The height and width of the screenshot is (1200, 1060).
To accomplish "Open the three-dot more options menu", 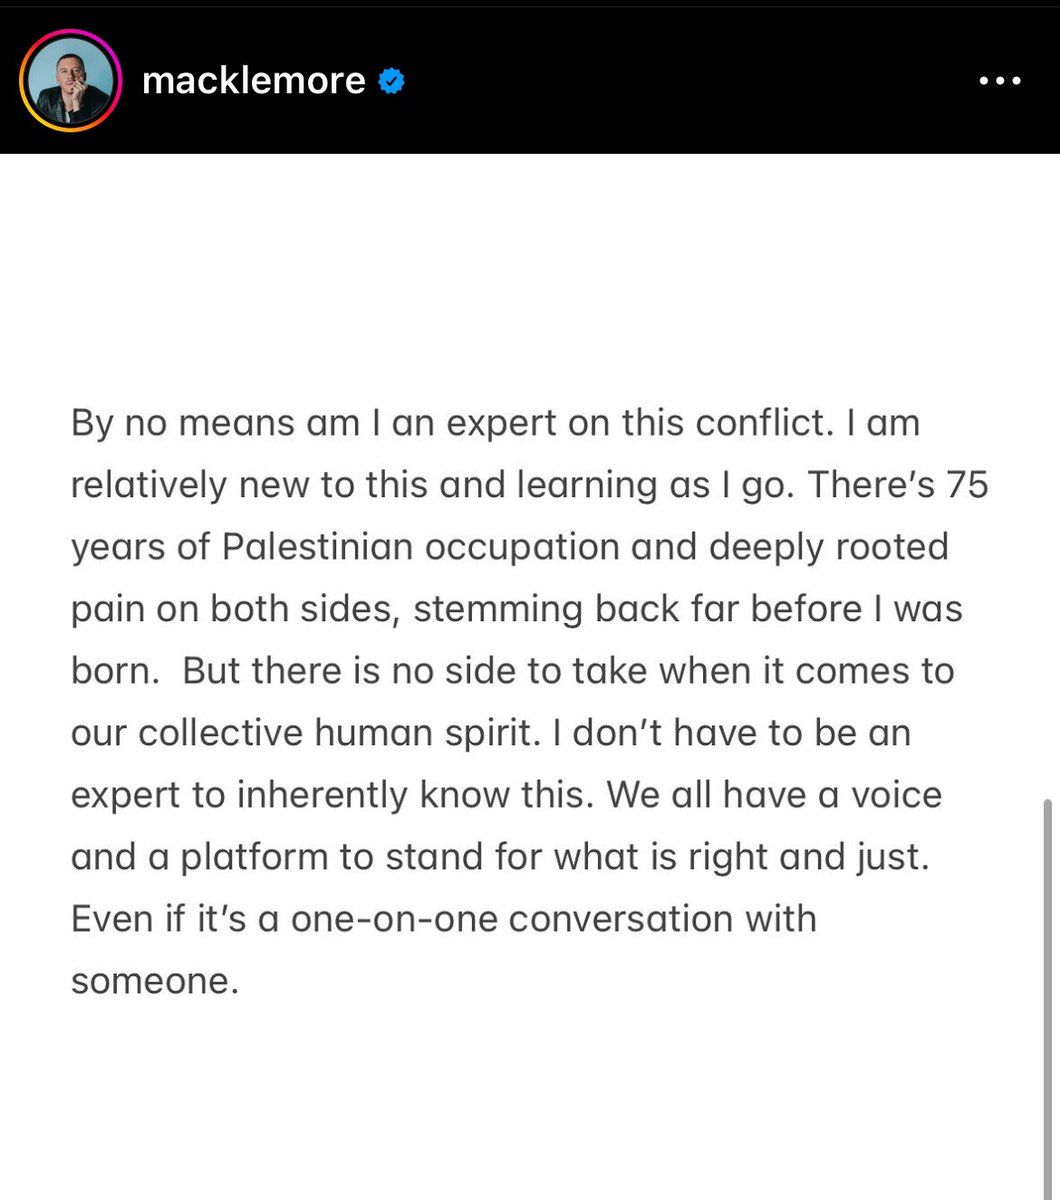I will coord(999,81).
